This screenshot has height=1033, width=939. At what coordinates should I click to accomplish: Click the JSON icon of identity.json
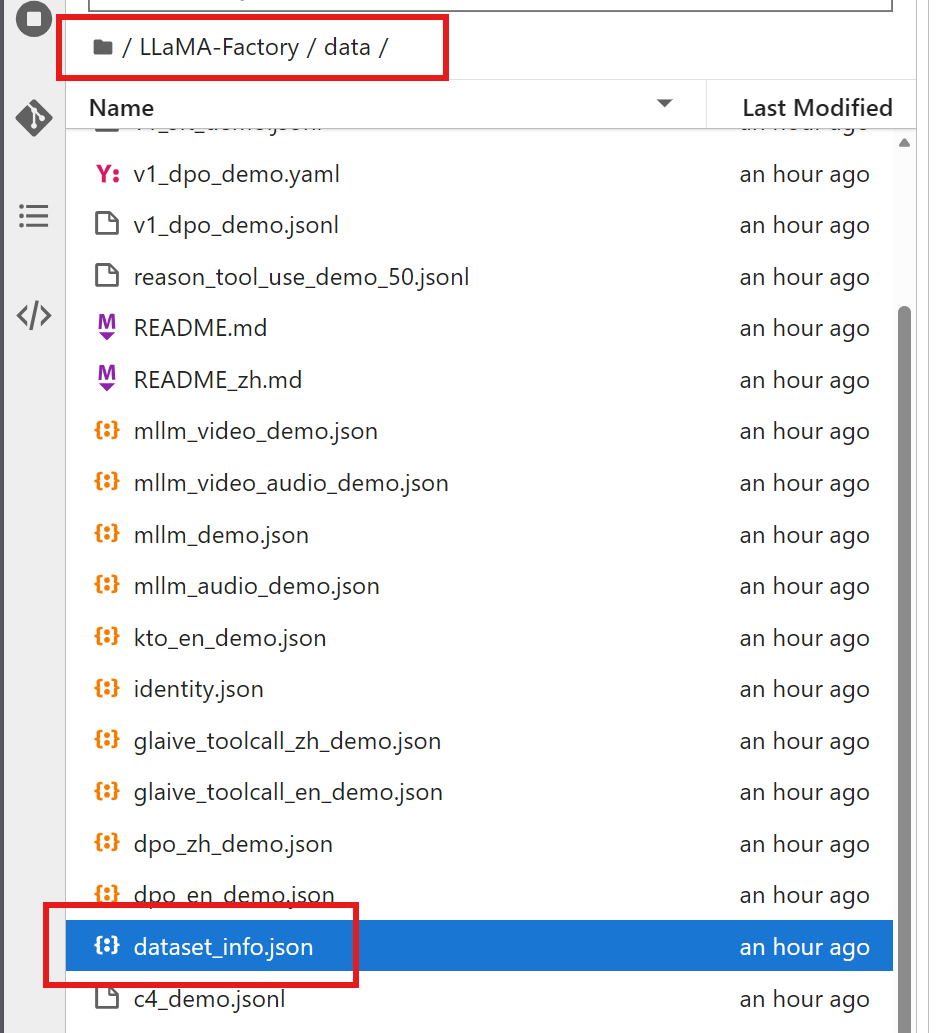tap(107, 688)
